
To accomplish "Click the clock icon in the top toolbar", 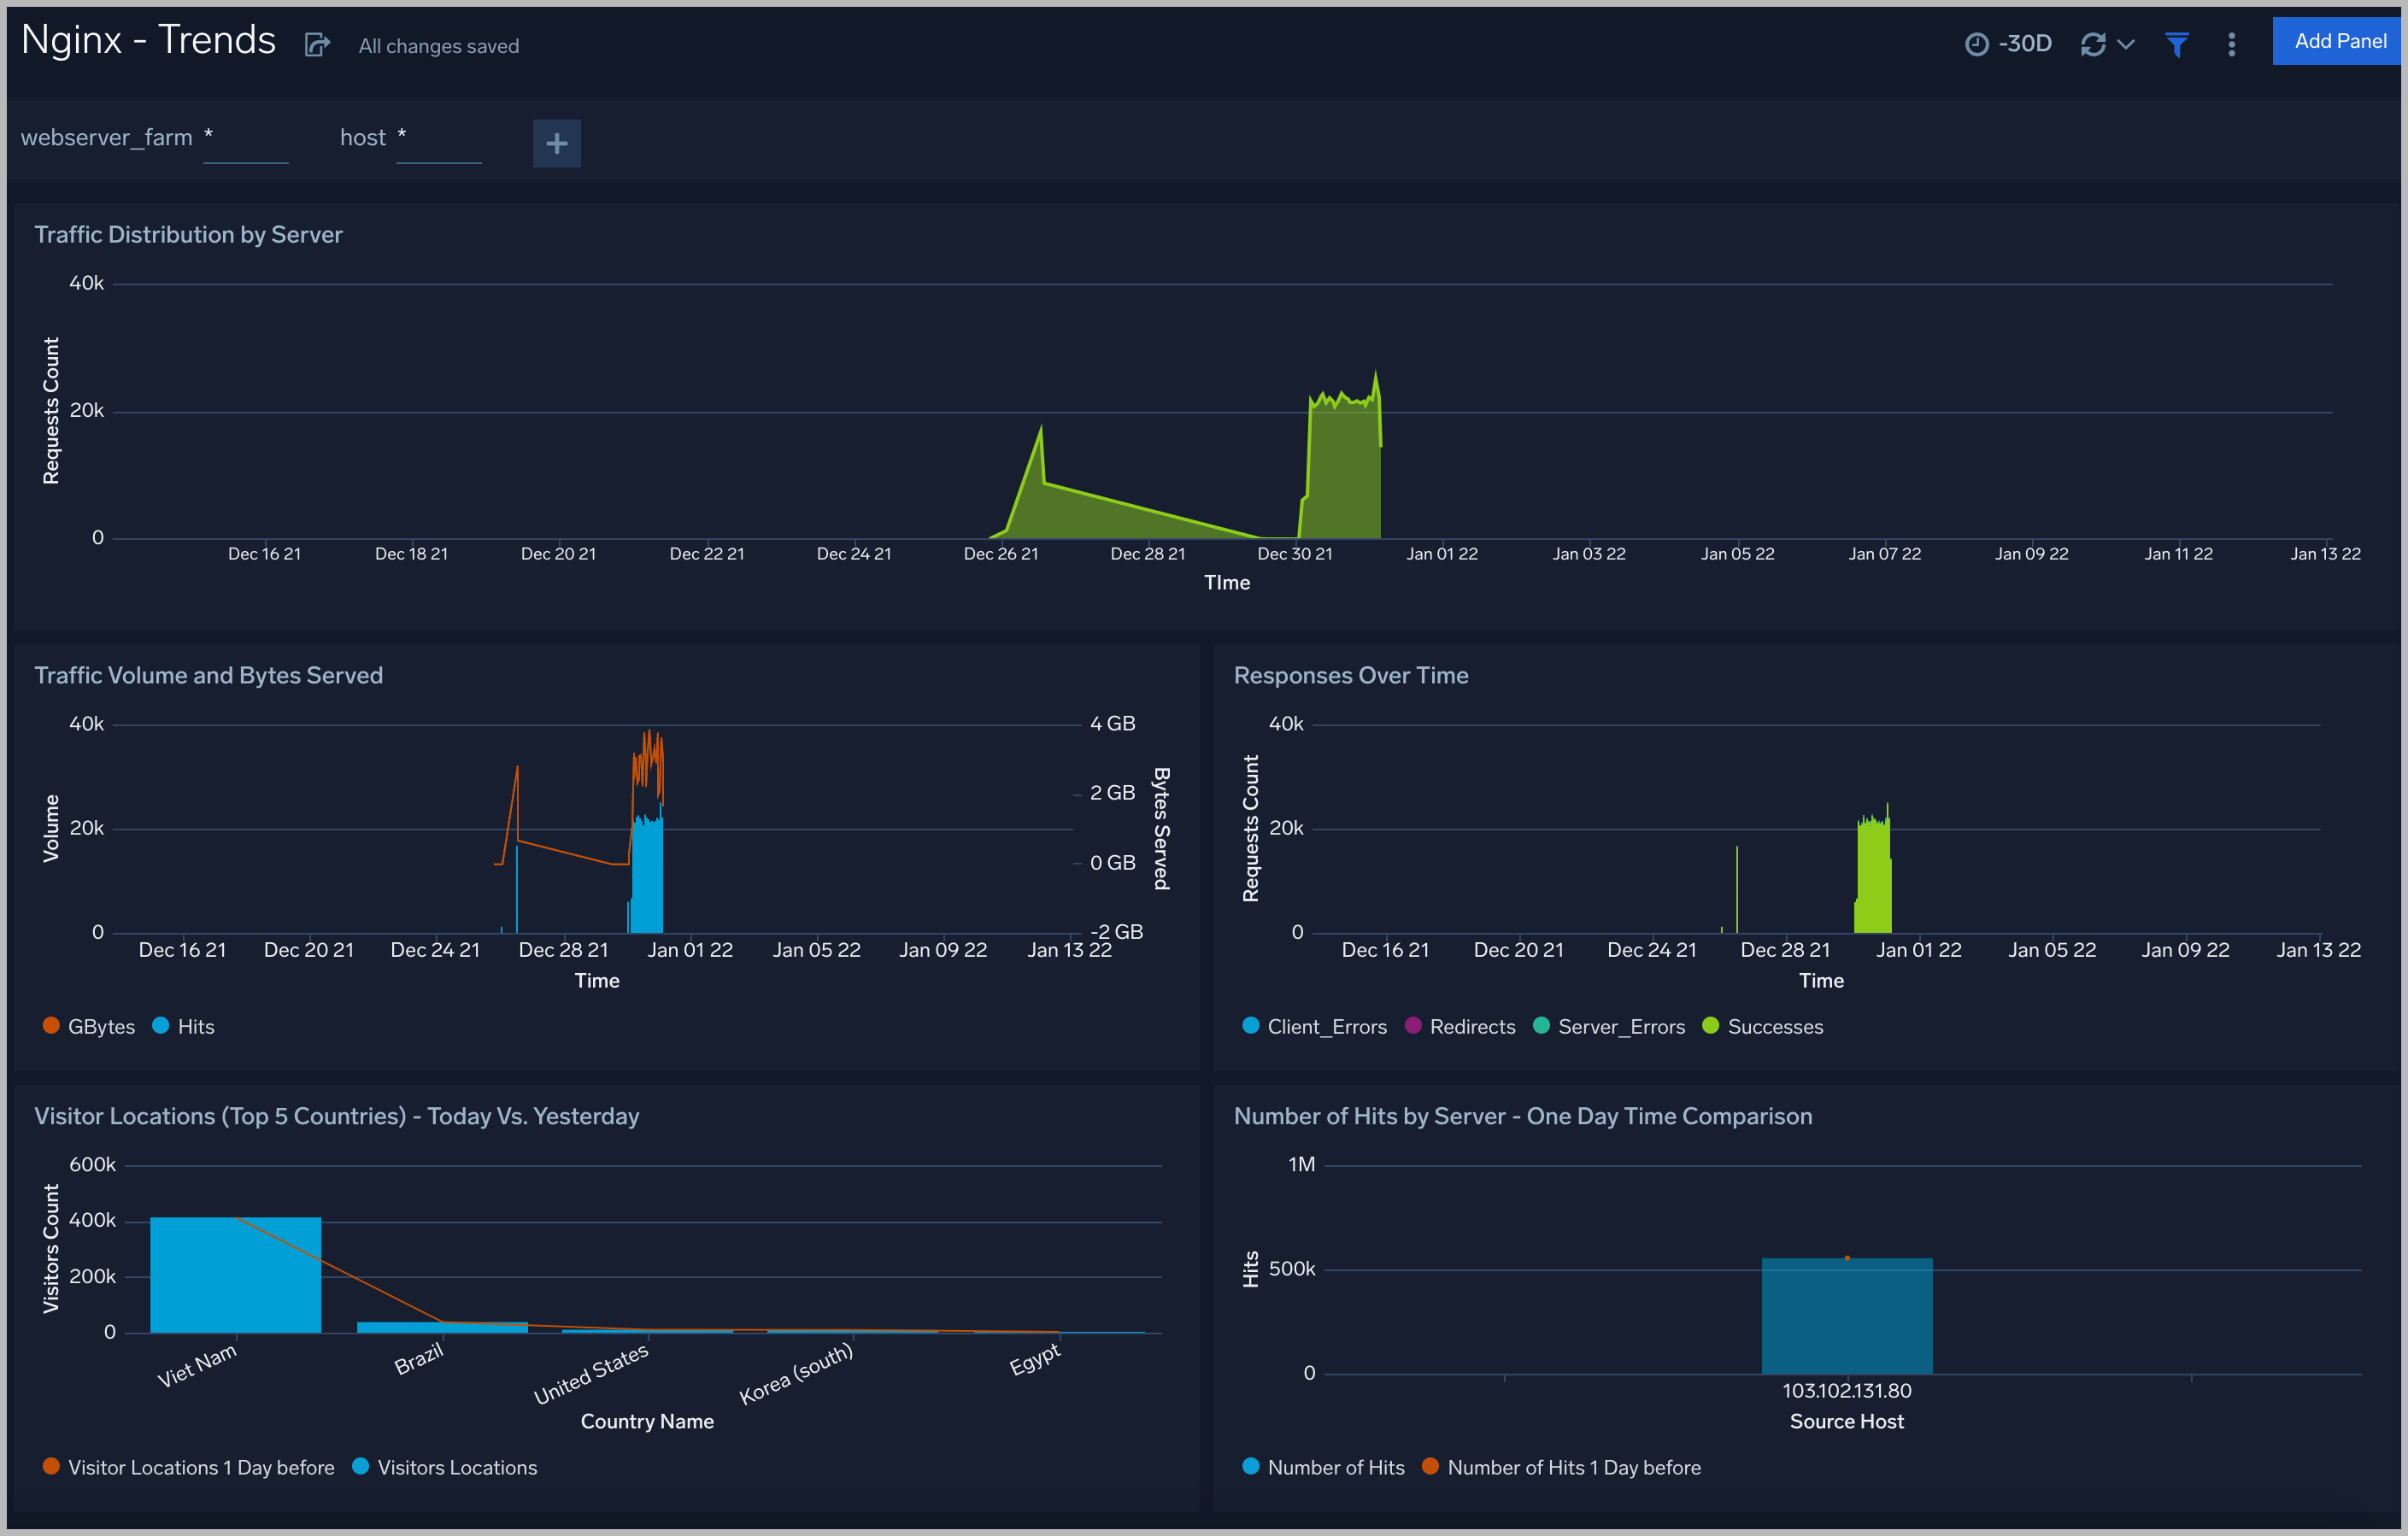I will click(x=1976, y=43).
